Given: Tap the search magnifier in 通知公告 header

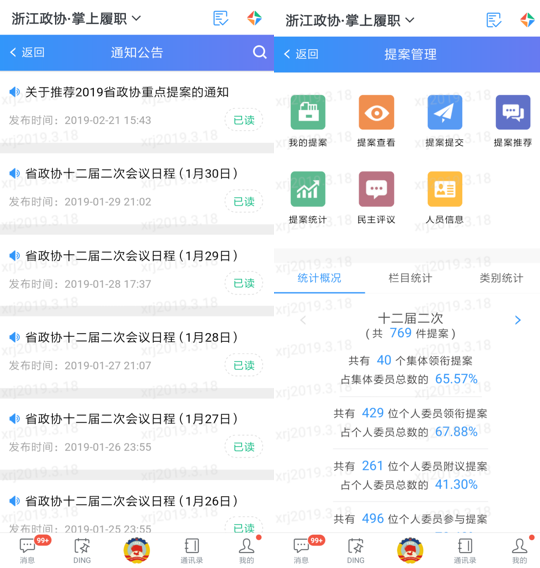Looking at the screenshot, I should 259,52.
